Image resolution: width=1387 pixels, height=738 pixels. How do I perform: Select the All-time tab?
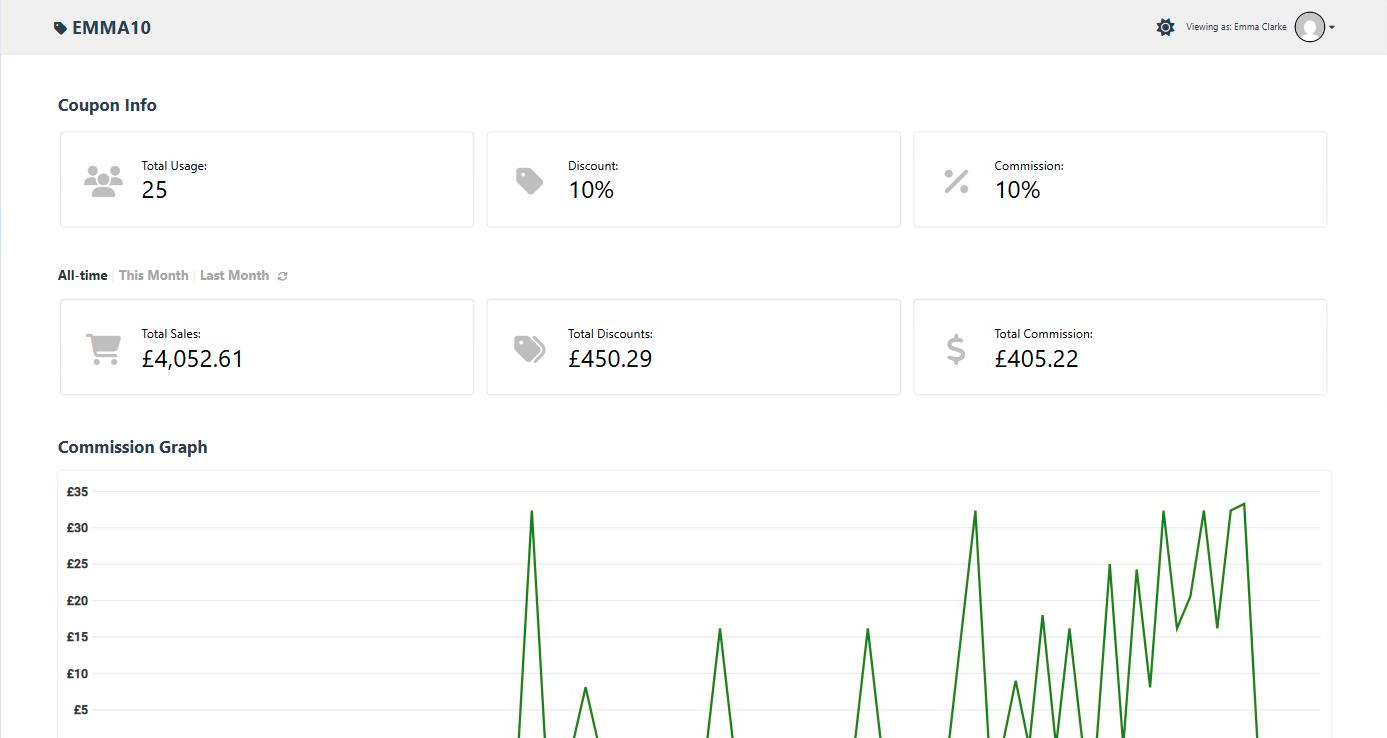point(83,275)
